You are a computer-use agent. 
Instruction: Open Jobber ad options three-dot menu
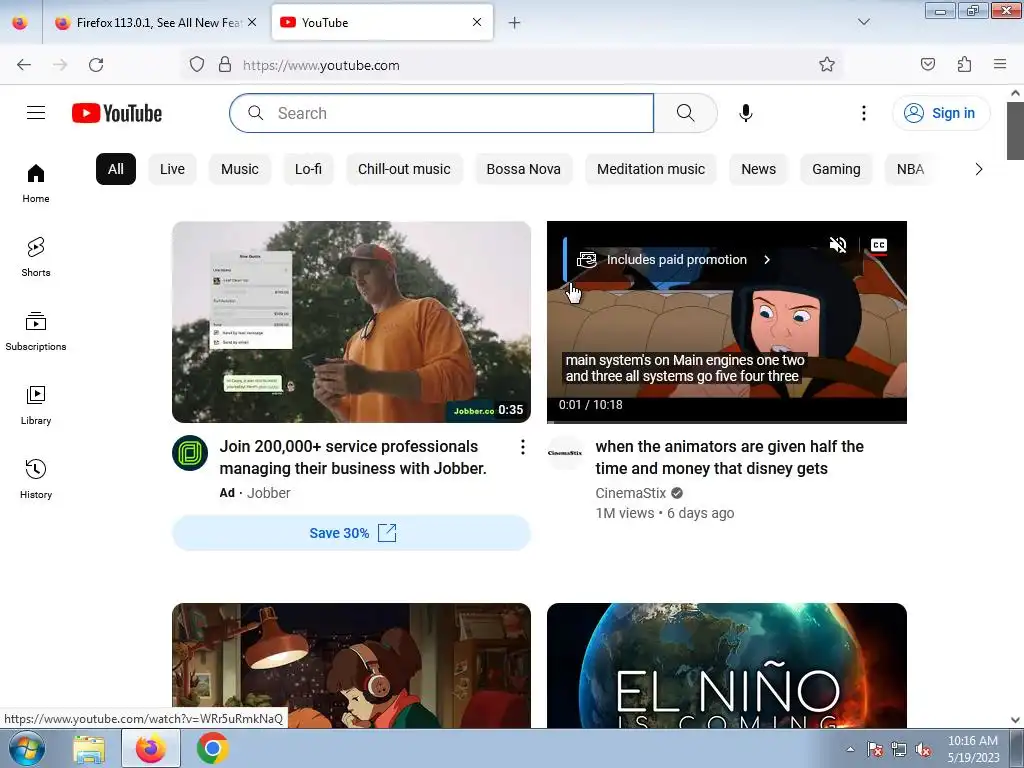coord(522,447)
